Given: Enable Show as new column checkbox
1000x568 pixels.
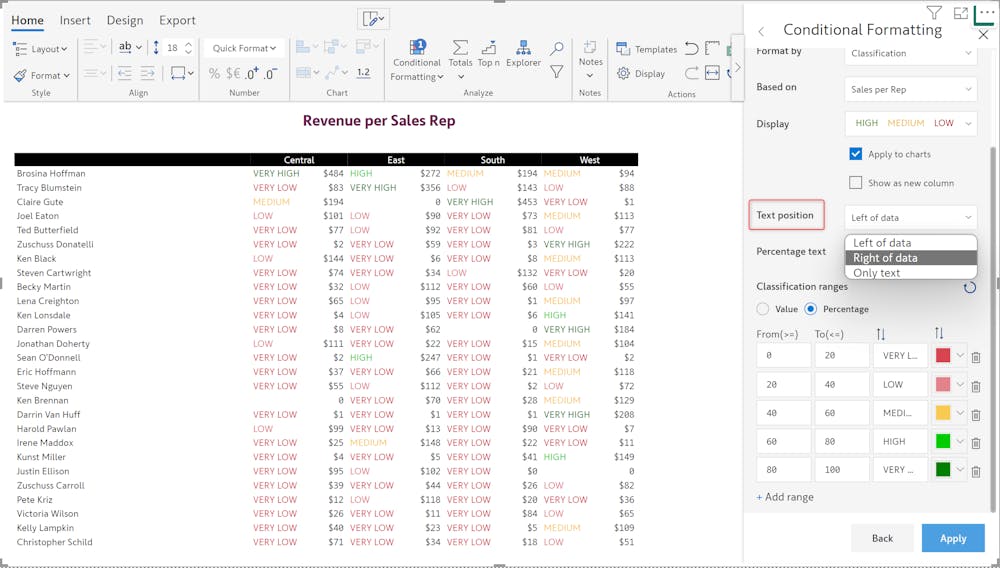Looking at the screenshot, I should tap(855, 183).
